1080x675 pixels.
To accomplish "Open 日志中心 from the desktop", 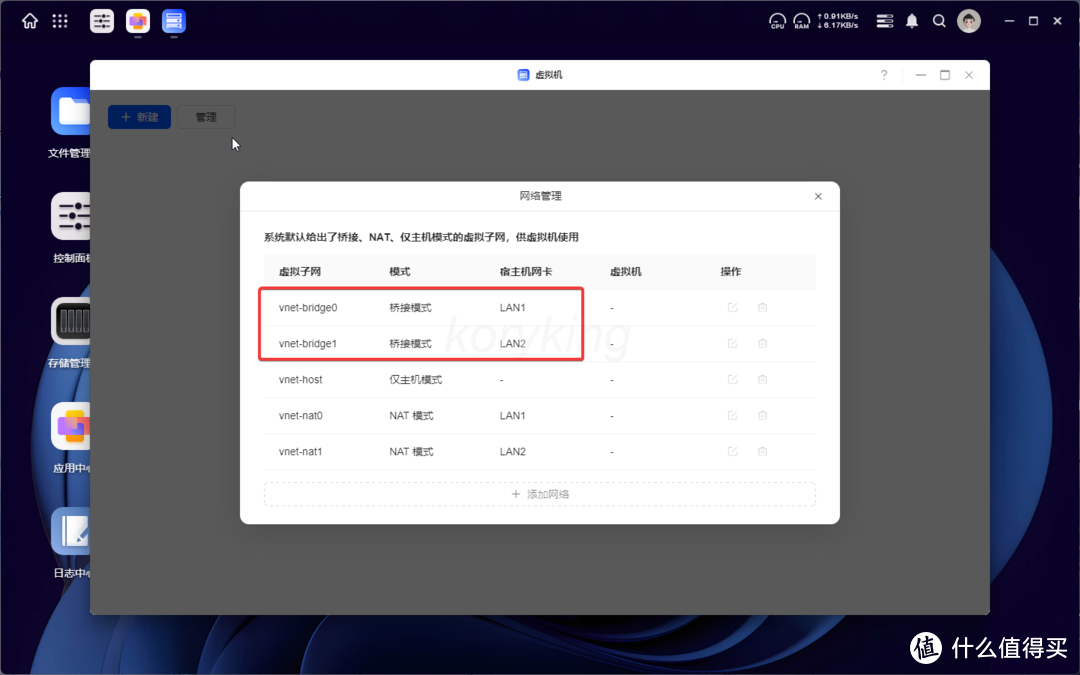I will click(70, 531).
